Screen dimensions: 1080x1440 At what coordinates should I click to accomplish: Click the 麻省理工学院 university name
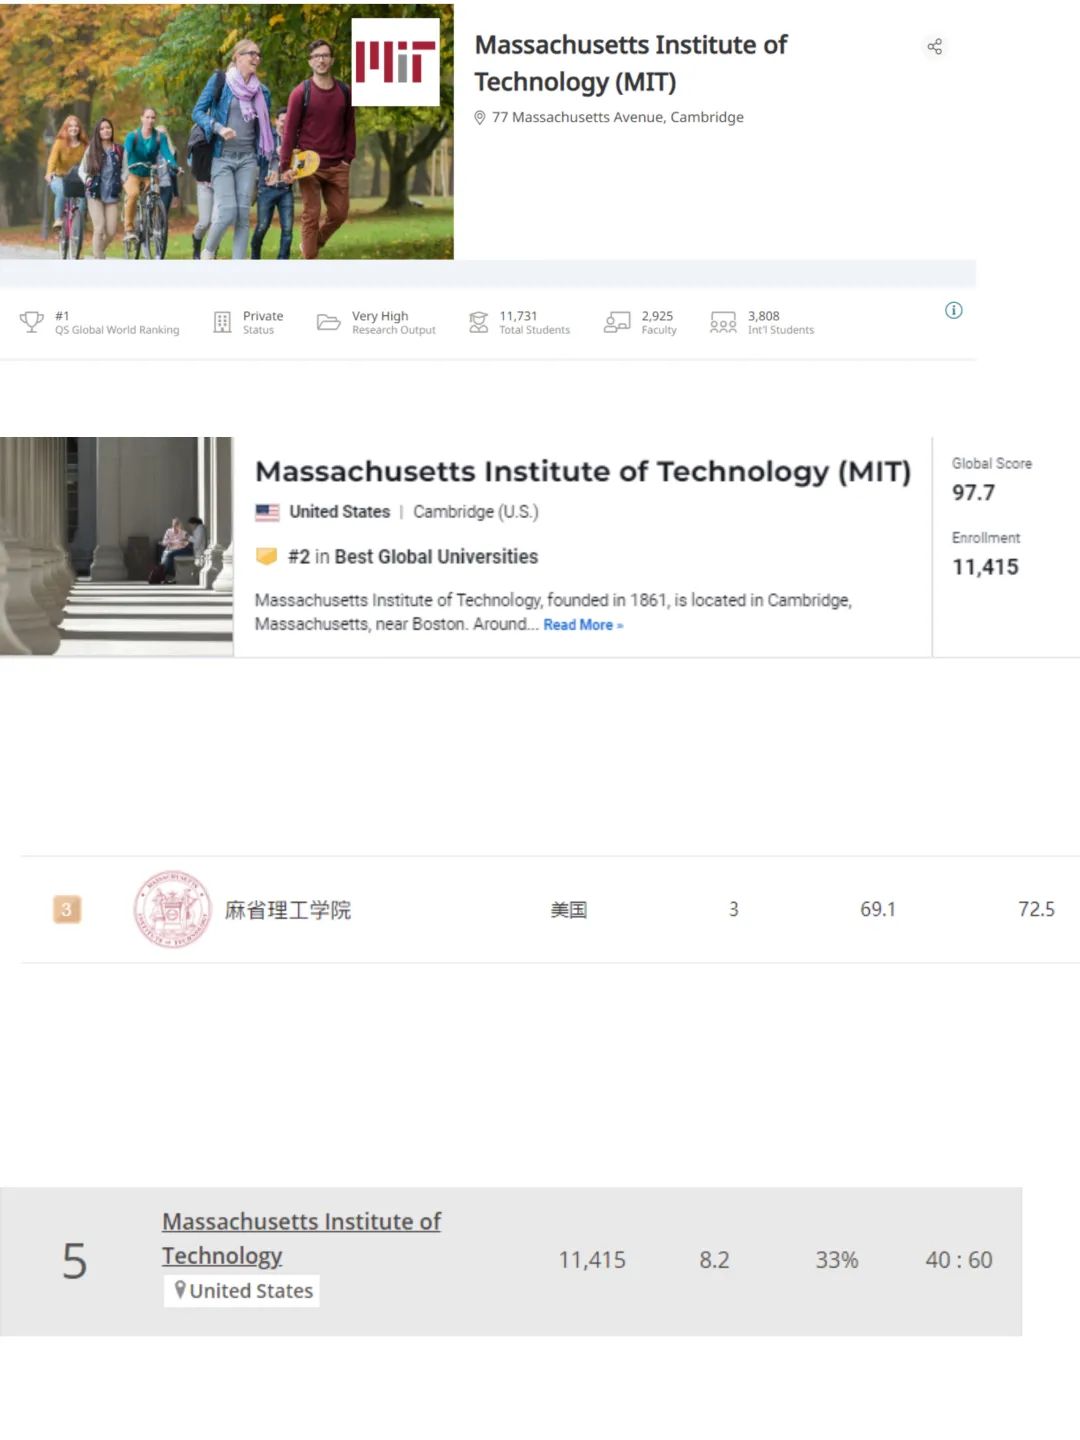click(x=288, y=910)
